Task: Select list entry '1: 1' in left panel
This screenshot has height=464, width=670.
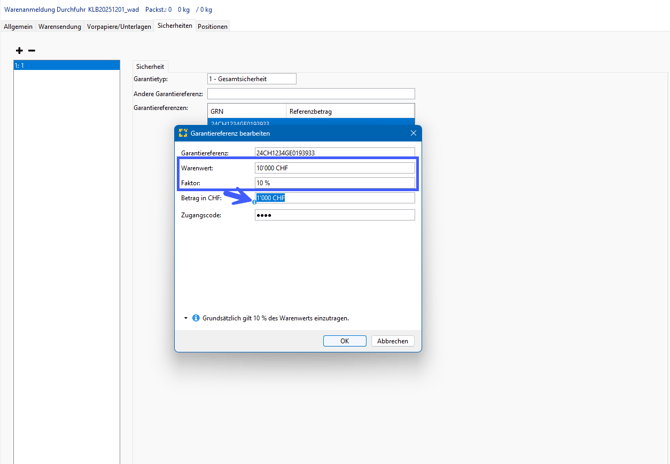Action: (x=66, y=65)
